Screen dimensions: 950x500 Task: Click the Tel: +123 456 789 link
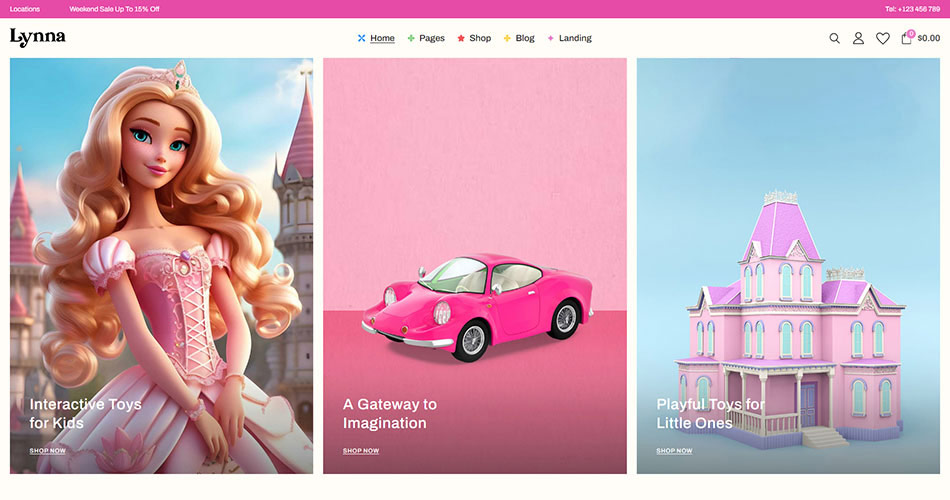tap(912, 9)
